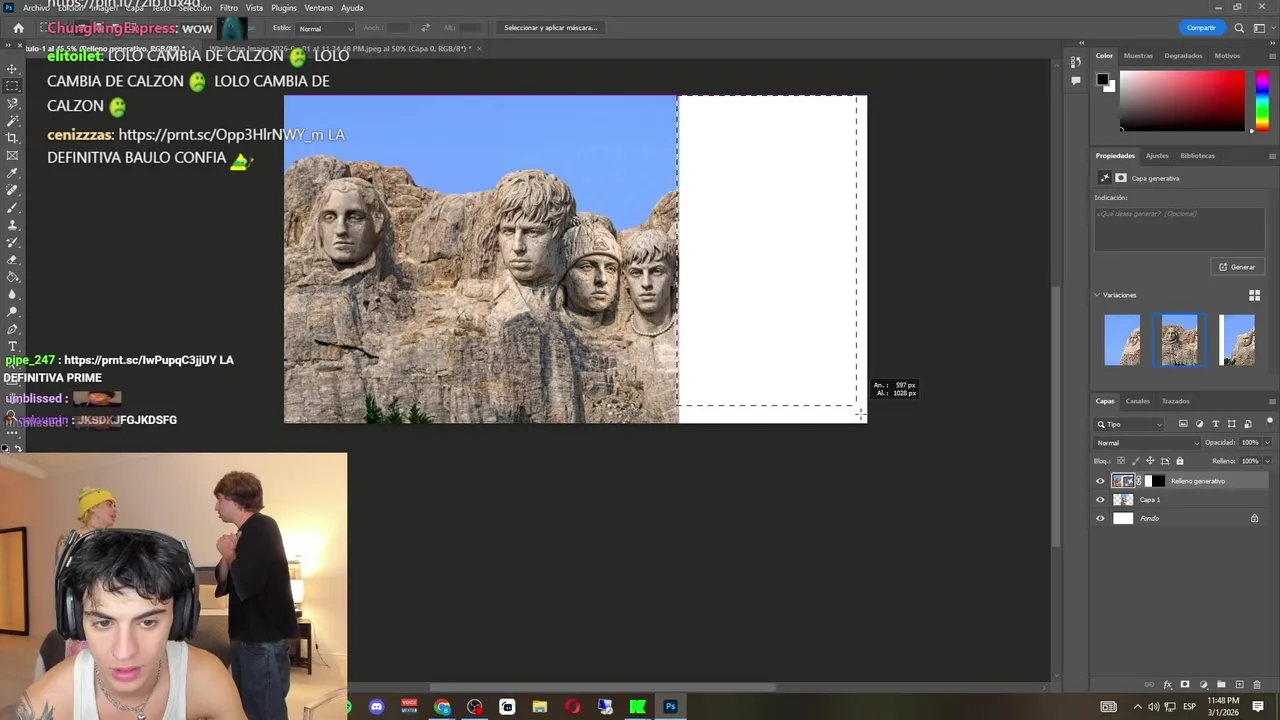Link layers icon at Layers panel bottom

1149,685
